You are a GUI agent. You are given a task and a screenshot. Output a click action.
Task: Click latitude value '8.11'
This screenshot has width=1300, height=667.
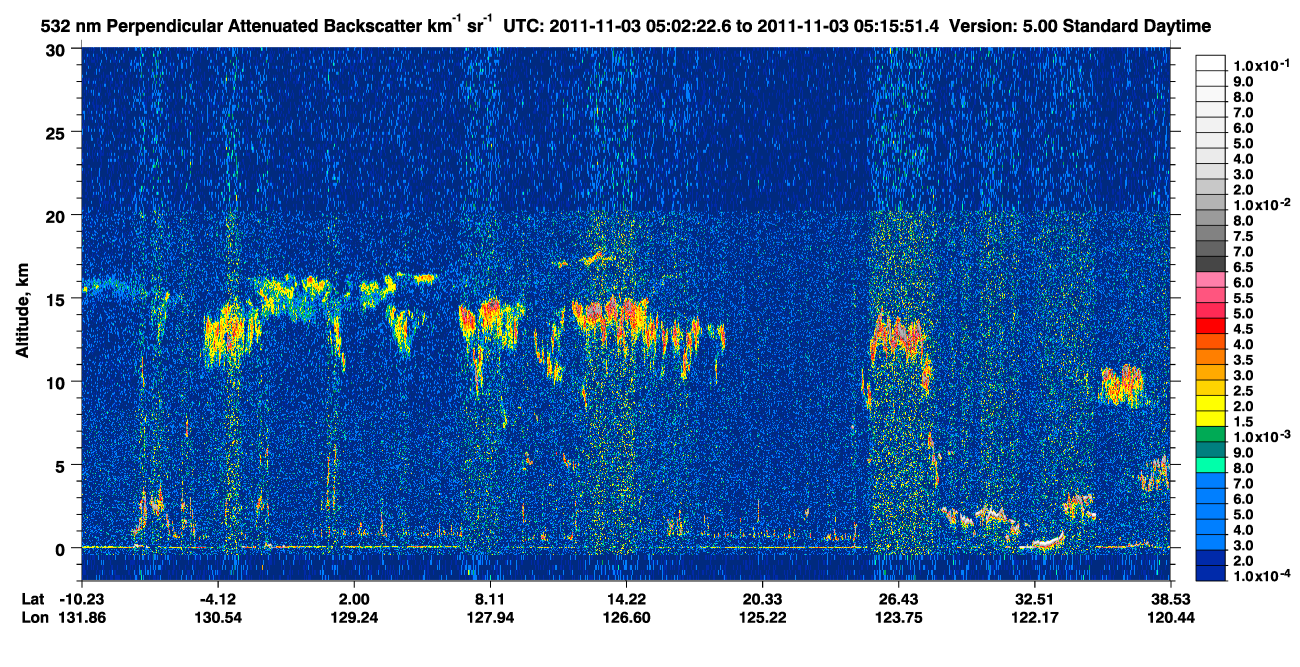pos(490,599)
